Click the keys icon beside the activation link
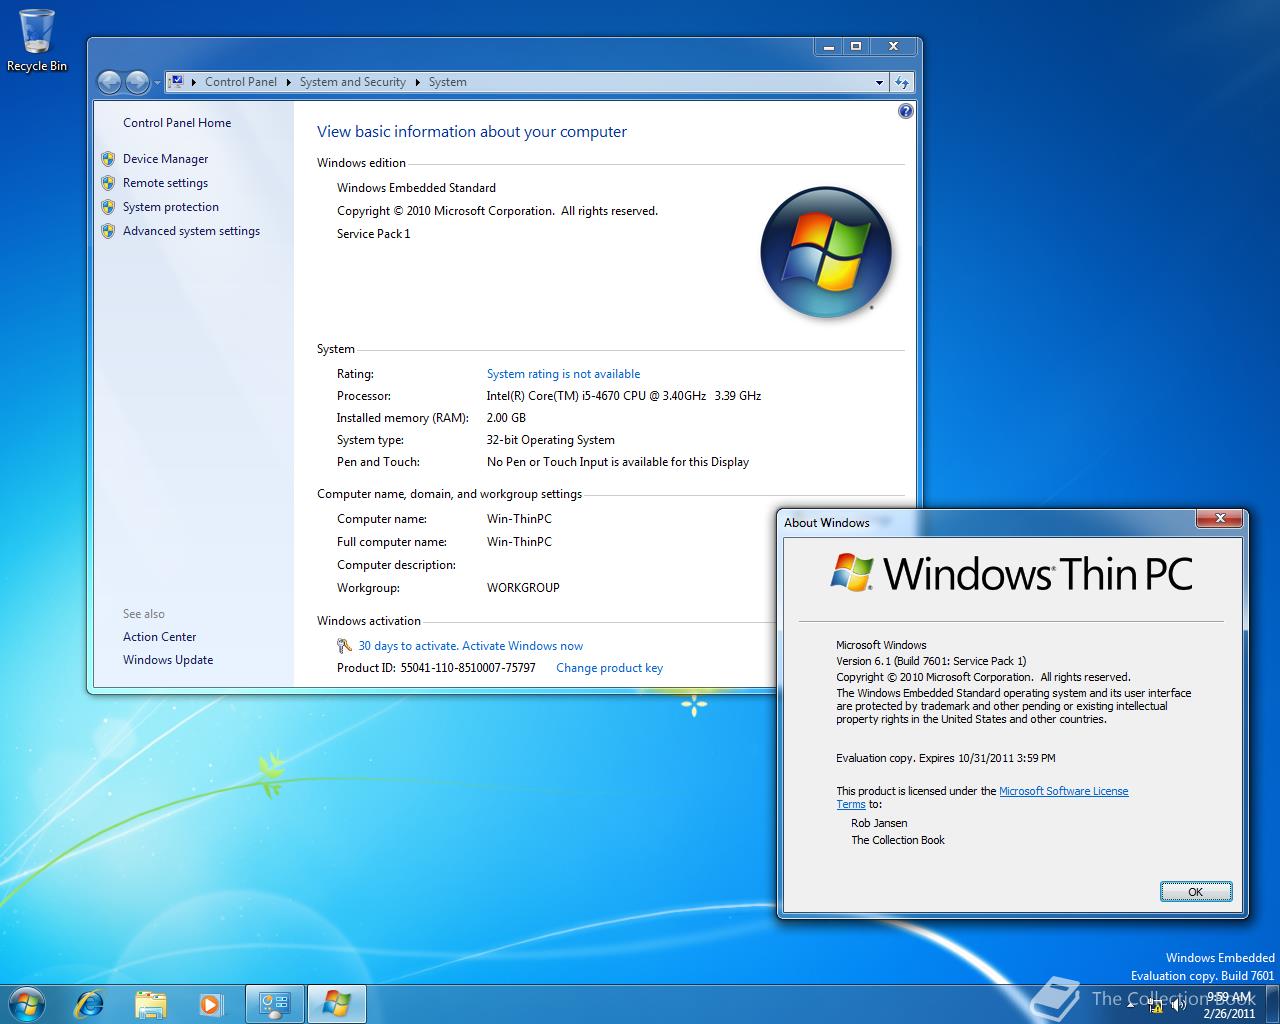 coord(344,646)
